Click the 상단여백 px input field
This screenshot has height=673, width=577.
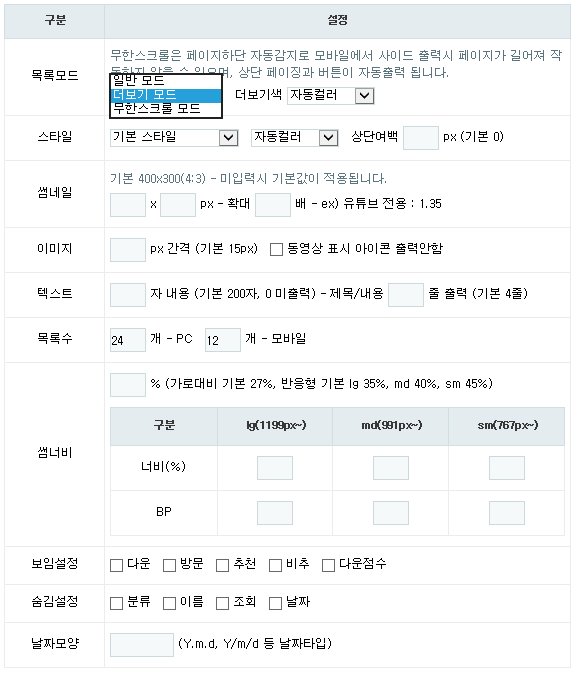(421, 138)
